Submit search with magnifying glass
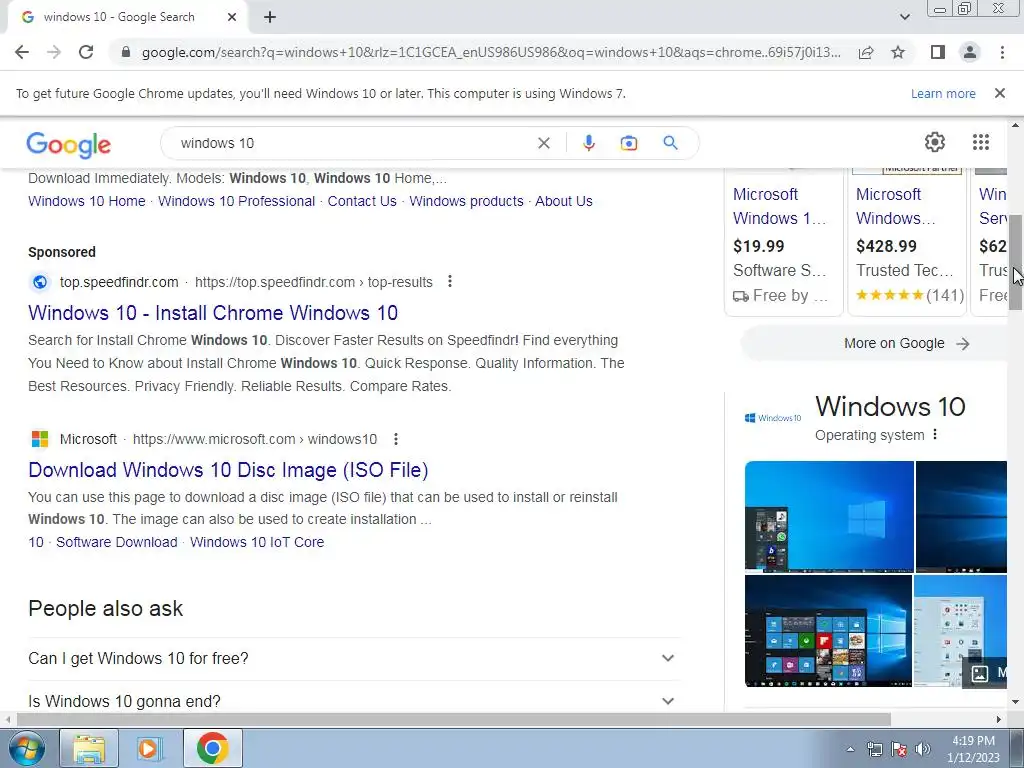 (x=670, y=143)
